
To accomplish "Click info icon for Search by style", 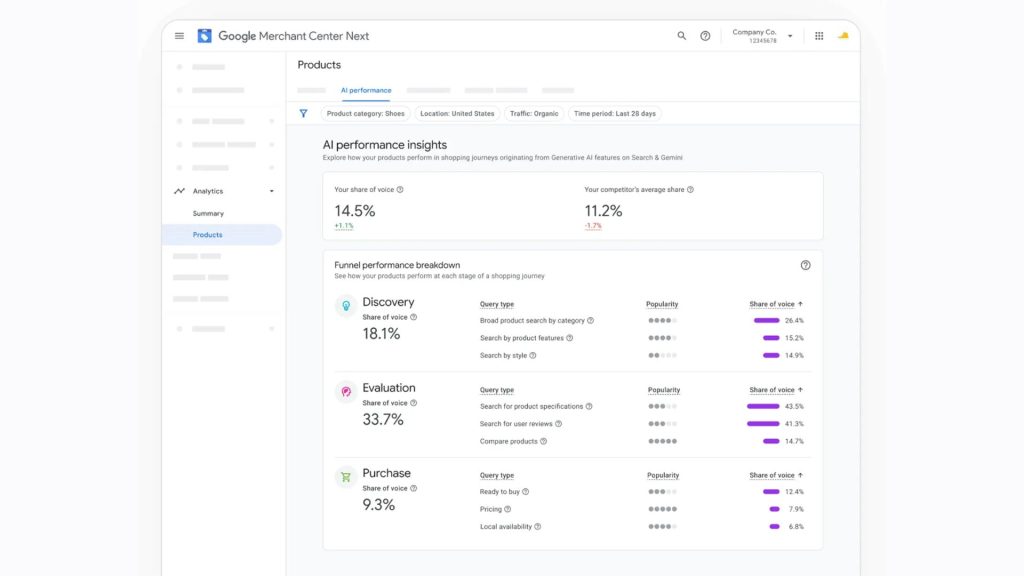I will tap(533, 356).
